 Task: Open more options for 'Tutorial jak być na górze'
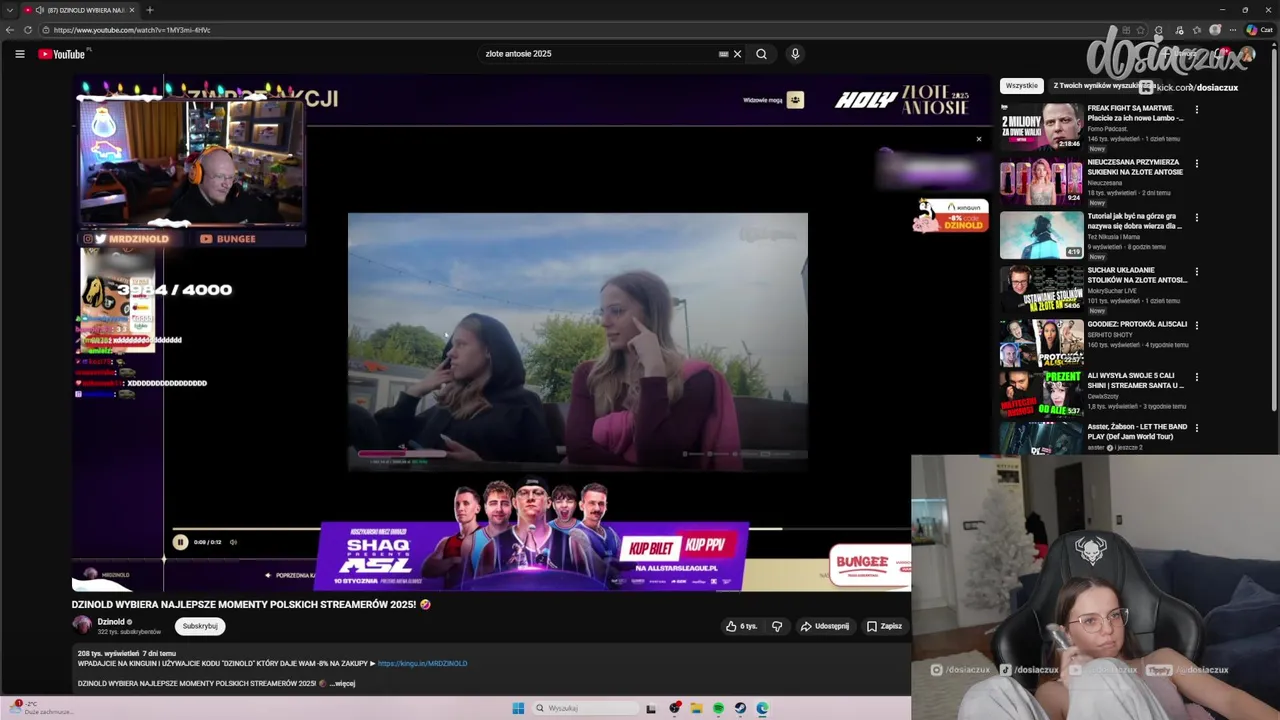pyautogui.click(x=1197, y=217)
